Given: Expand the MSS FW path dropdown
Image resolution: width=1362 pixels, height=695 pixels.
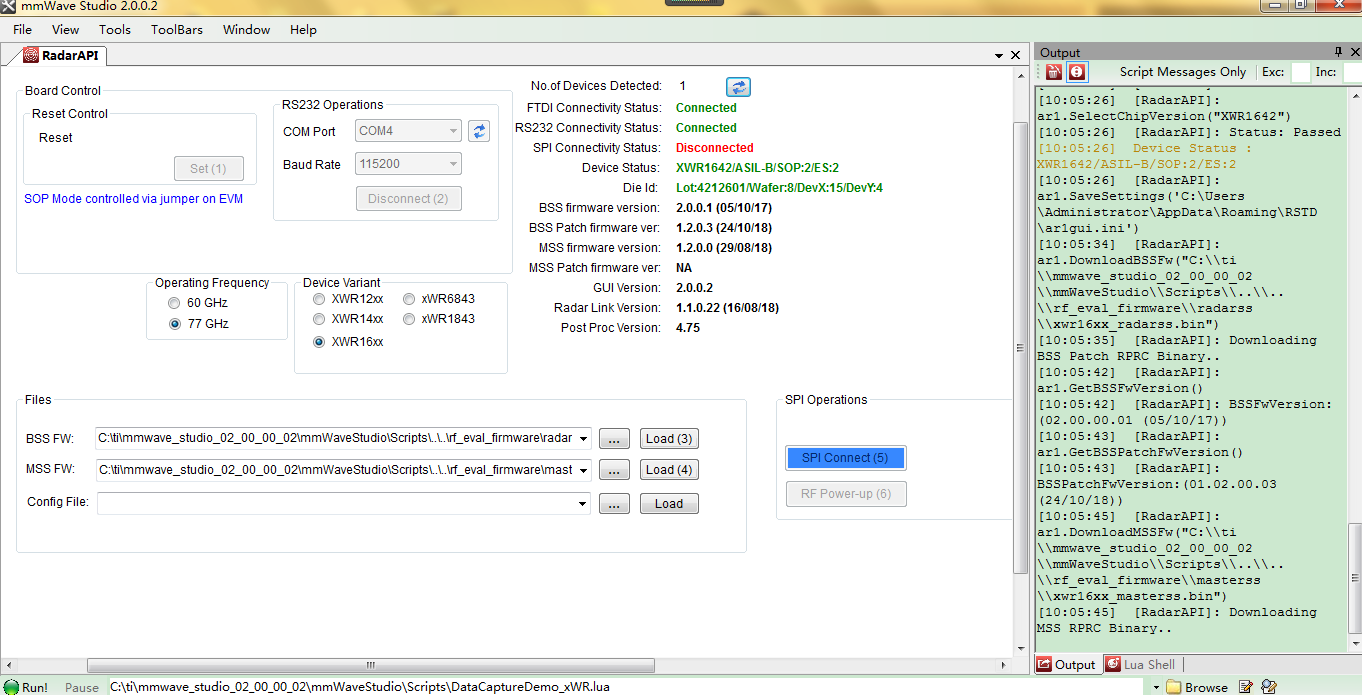Looking at the screenshot, I should pyautogui.click(x=584, y=469).
